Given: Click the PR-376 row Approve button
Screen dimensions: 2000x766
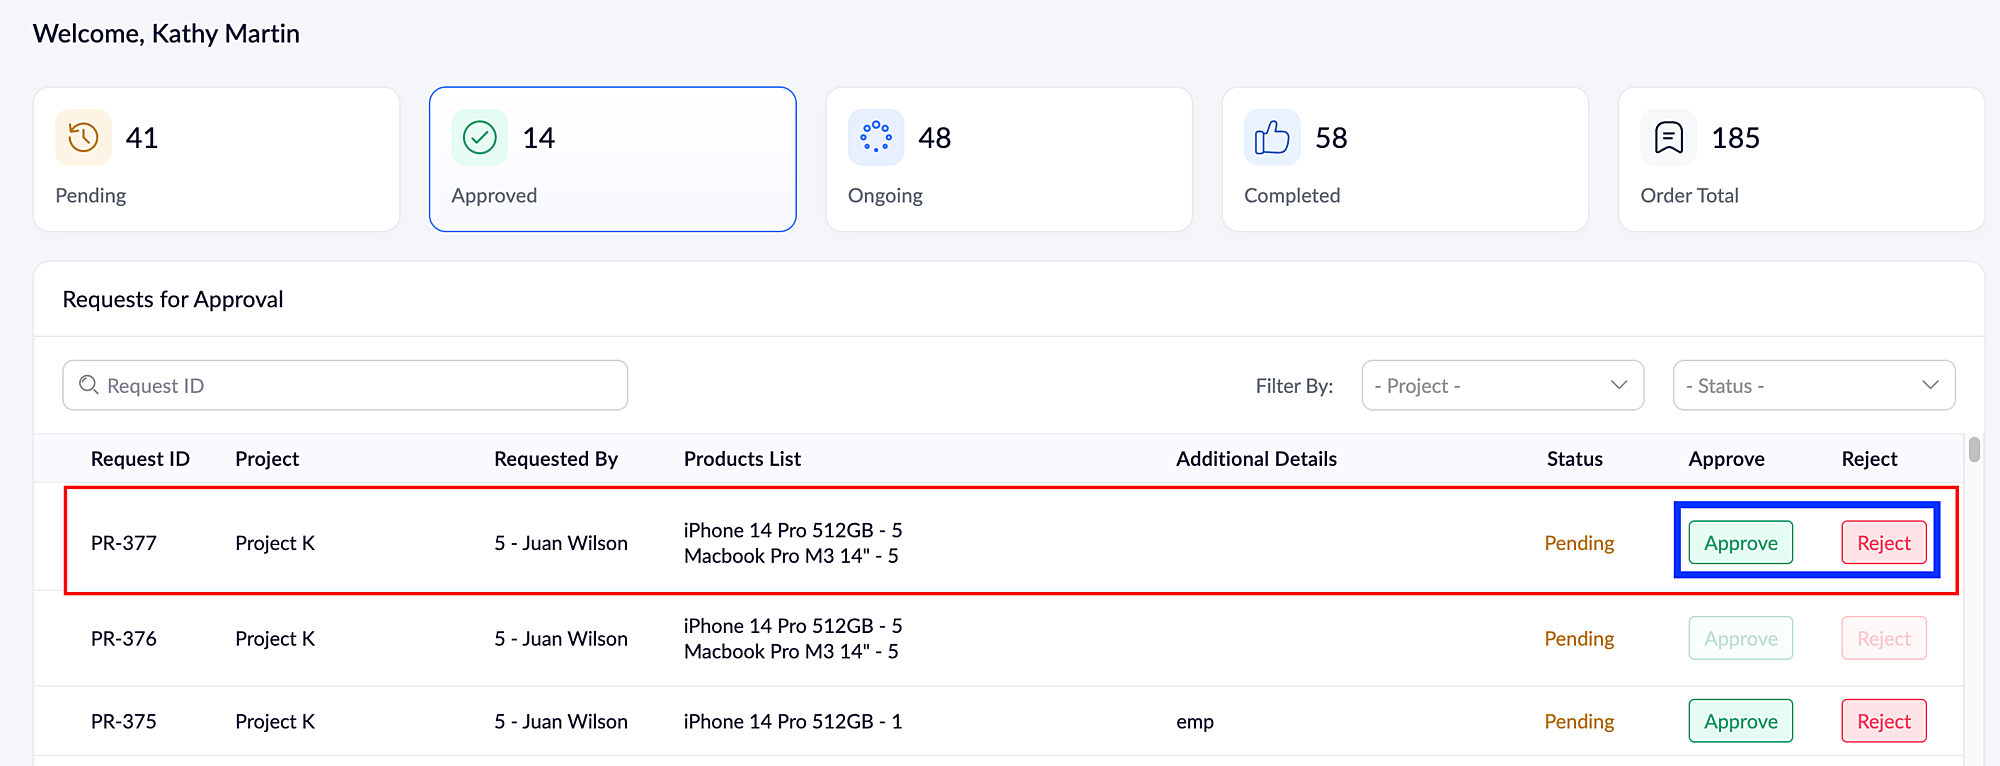Looking at the screenshot, I should (x=1740, y=639).
